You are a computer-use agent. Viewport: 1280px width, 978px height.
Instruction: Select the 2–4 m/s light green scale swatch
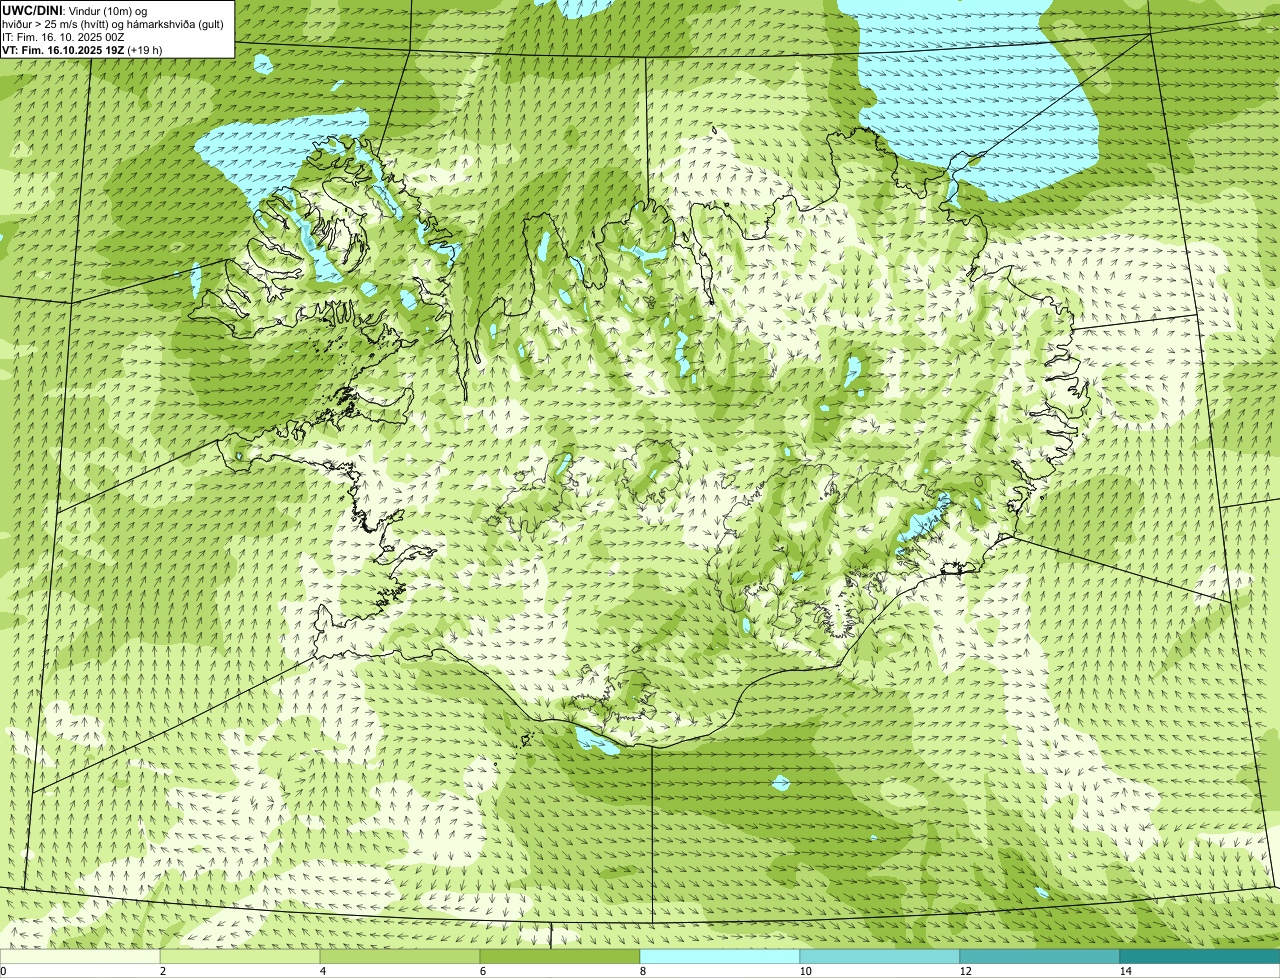(240, 956)
